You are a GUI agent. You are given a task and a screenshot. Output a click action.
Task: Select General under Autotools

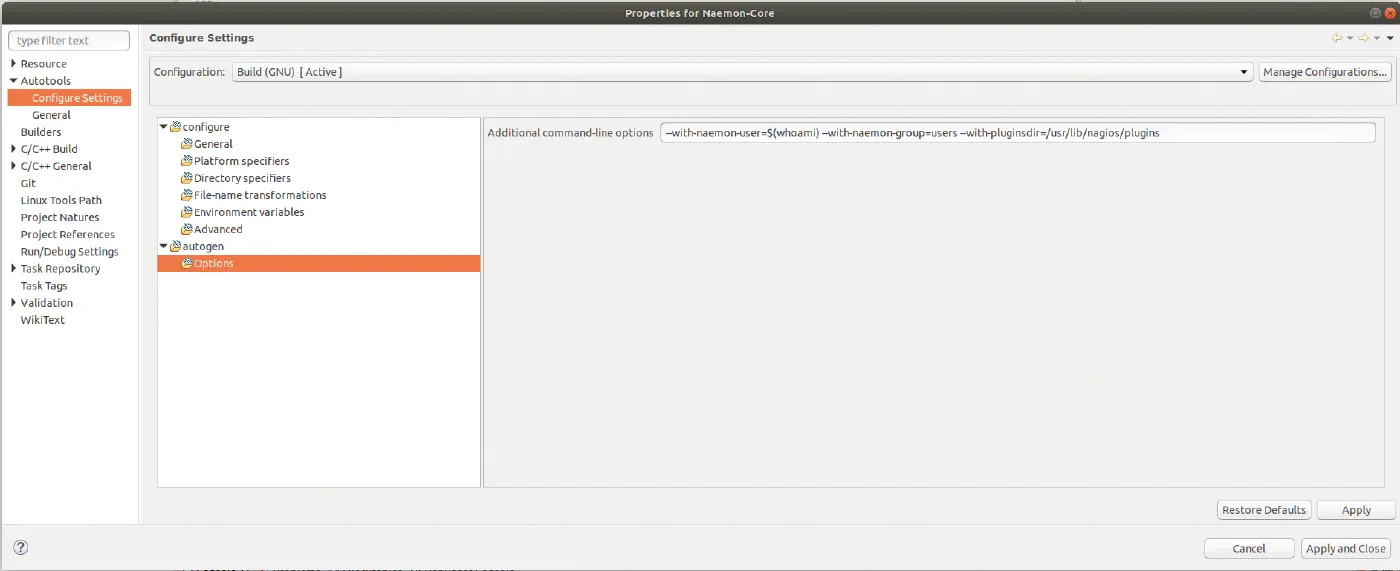pyautogui.click(x=51, y=115)
